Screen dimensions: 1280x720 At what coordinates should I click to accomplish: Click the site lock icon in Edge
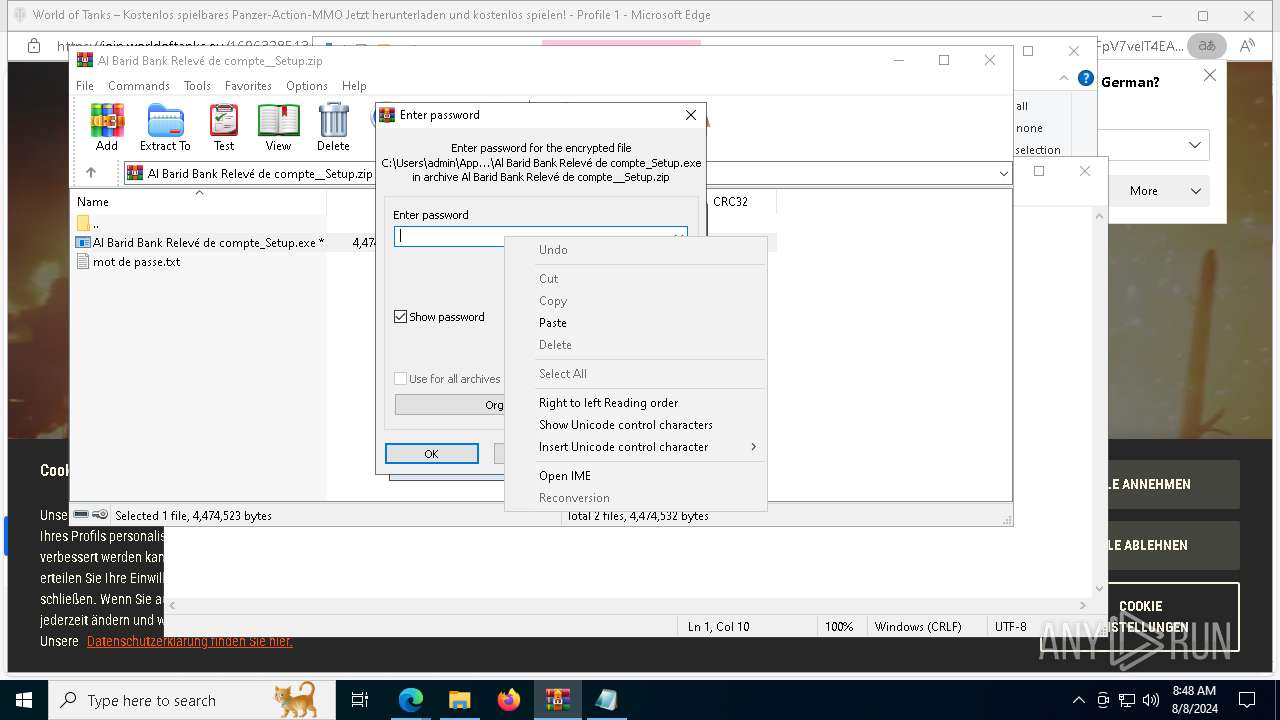[34, 46]
